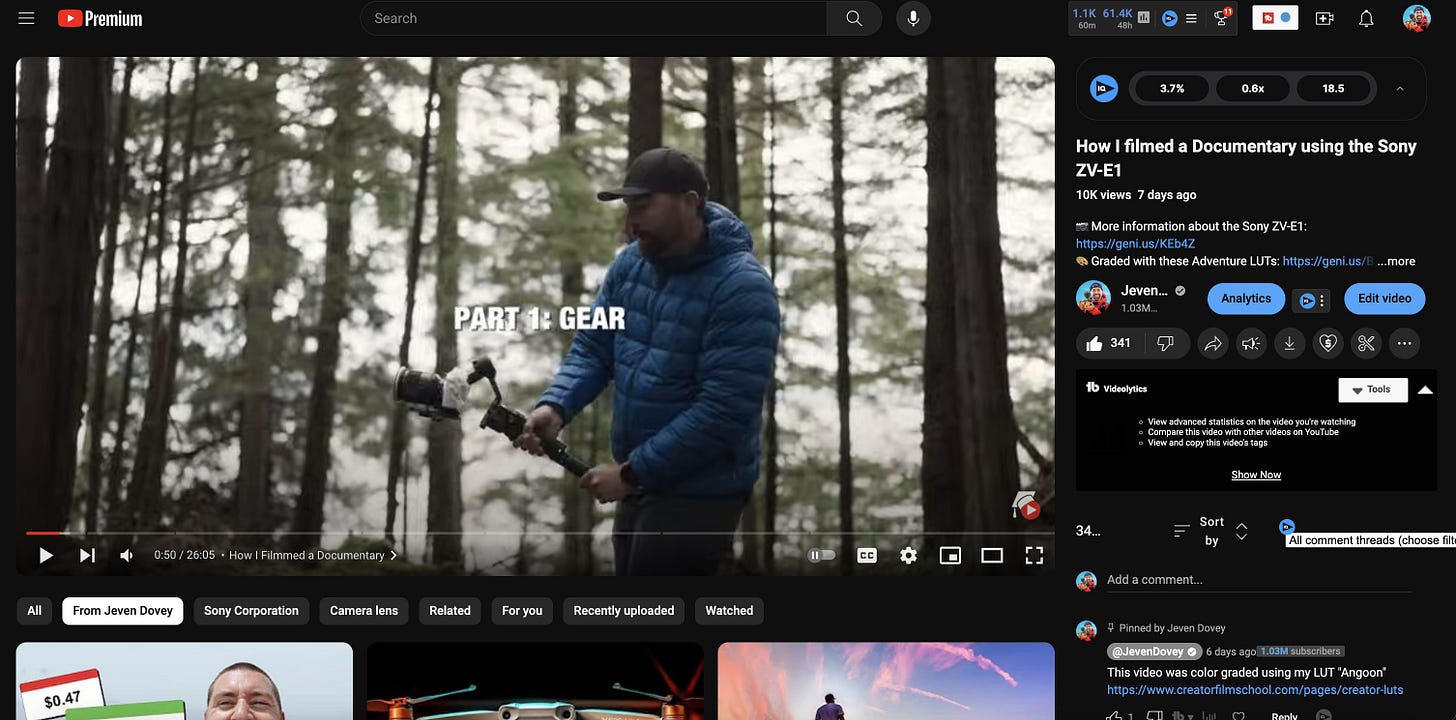The image size is (1456, 720).
Task: Share the video using arrow icon
Action: tap(1213, 343)
